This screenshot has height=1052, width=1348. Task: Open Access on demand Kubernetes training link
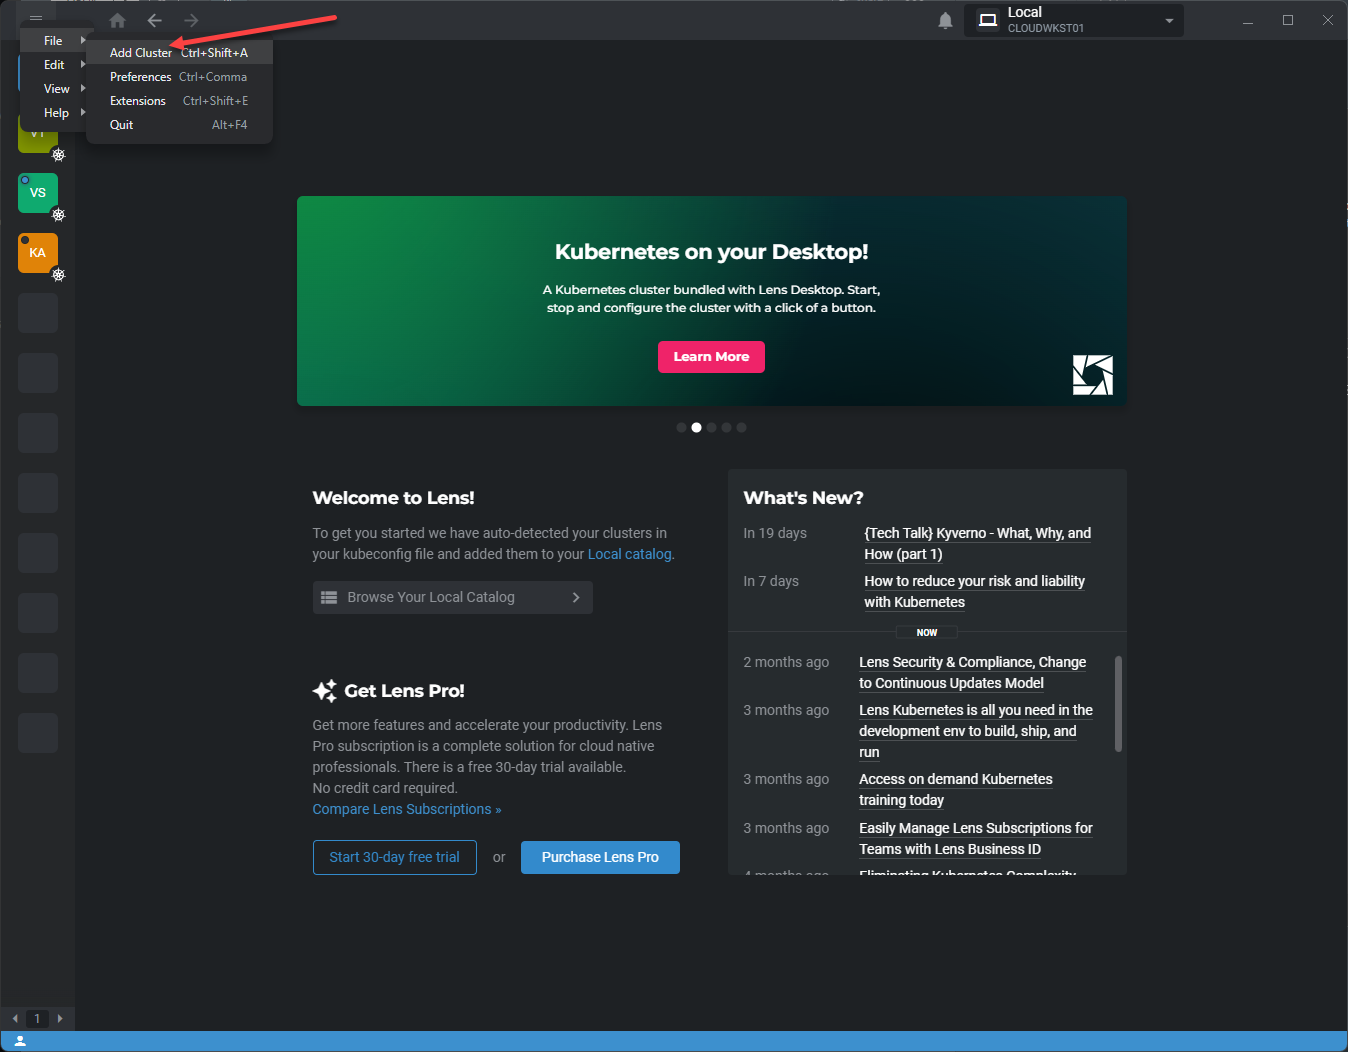pos(955,790)
